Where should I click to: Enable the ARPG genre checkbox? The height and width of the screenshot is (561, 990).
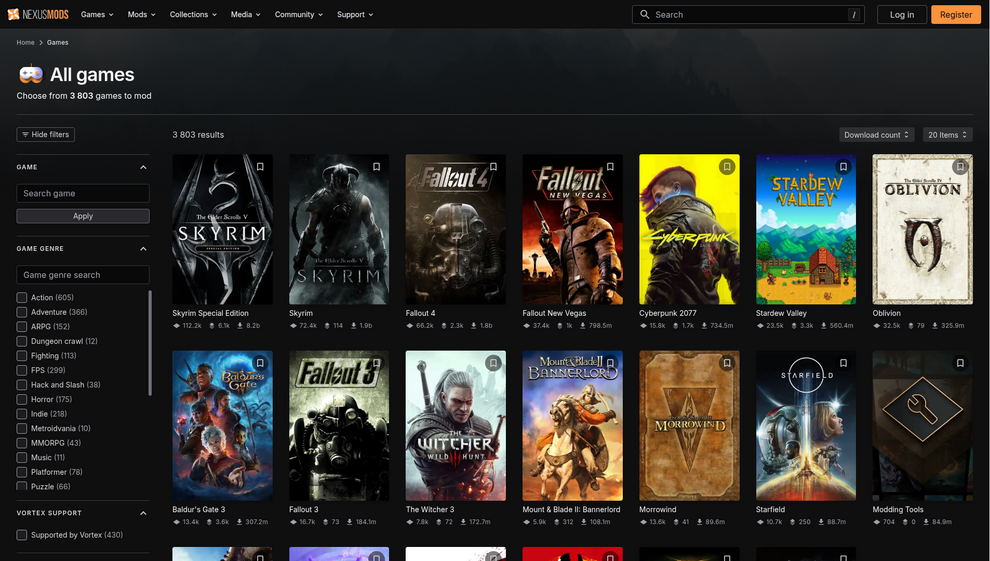tap(21, 326)
